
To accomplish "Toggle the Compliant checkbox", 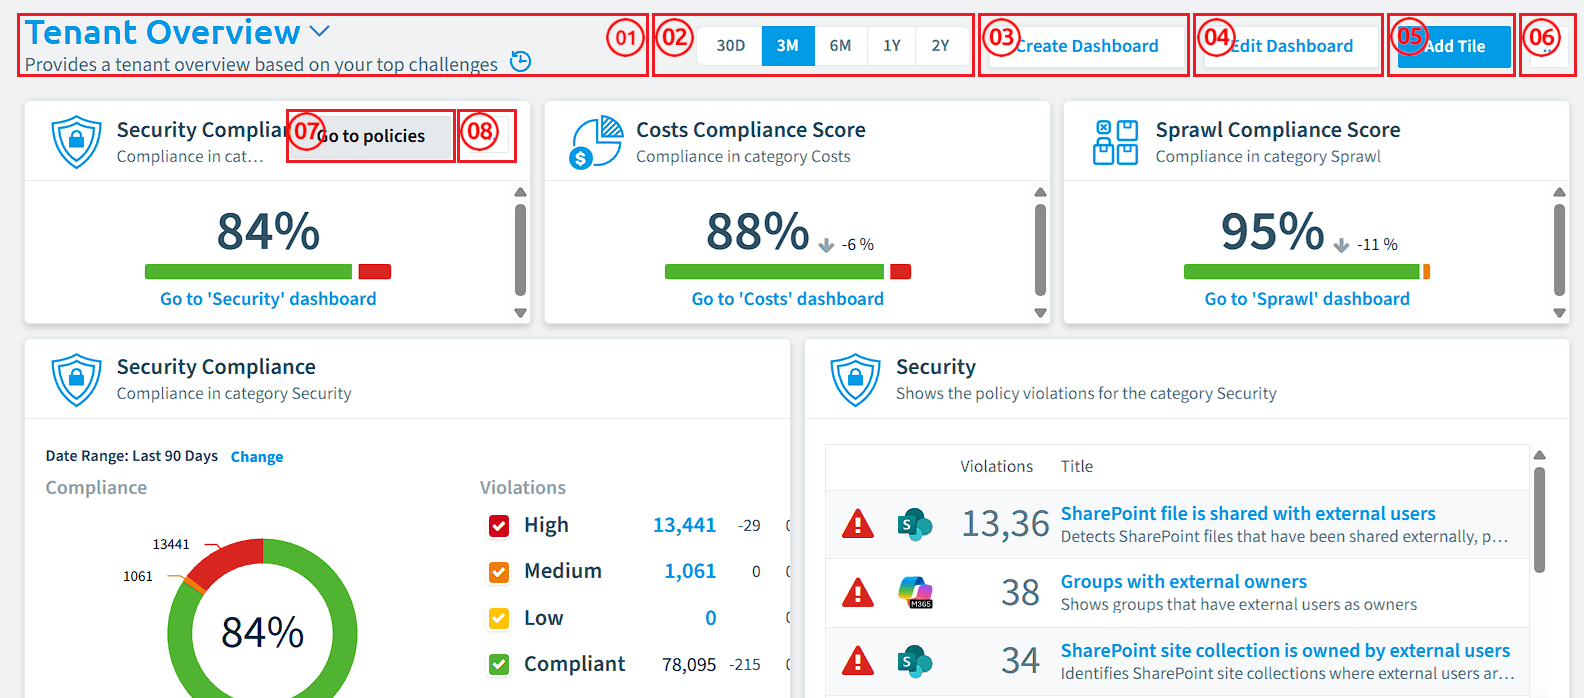I will (499, 664).
